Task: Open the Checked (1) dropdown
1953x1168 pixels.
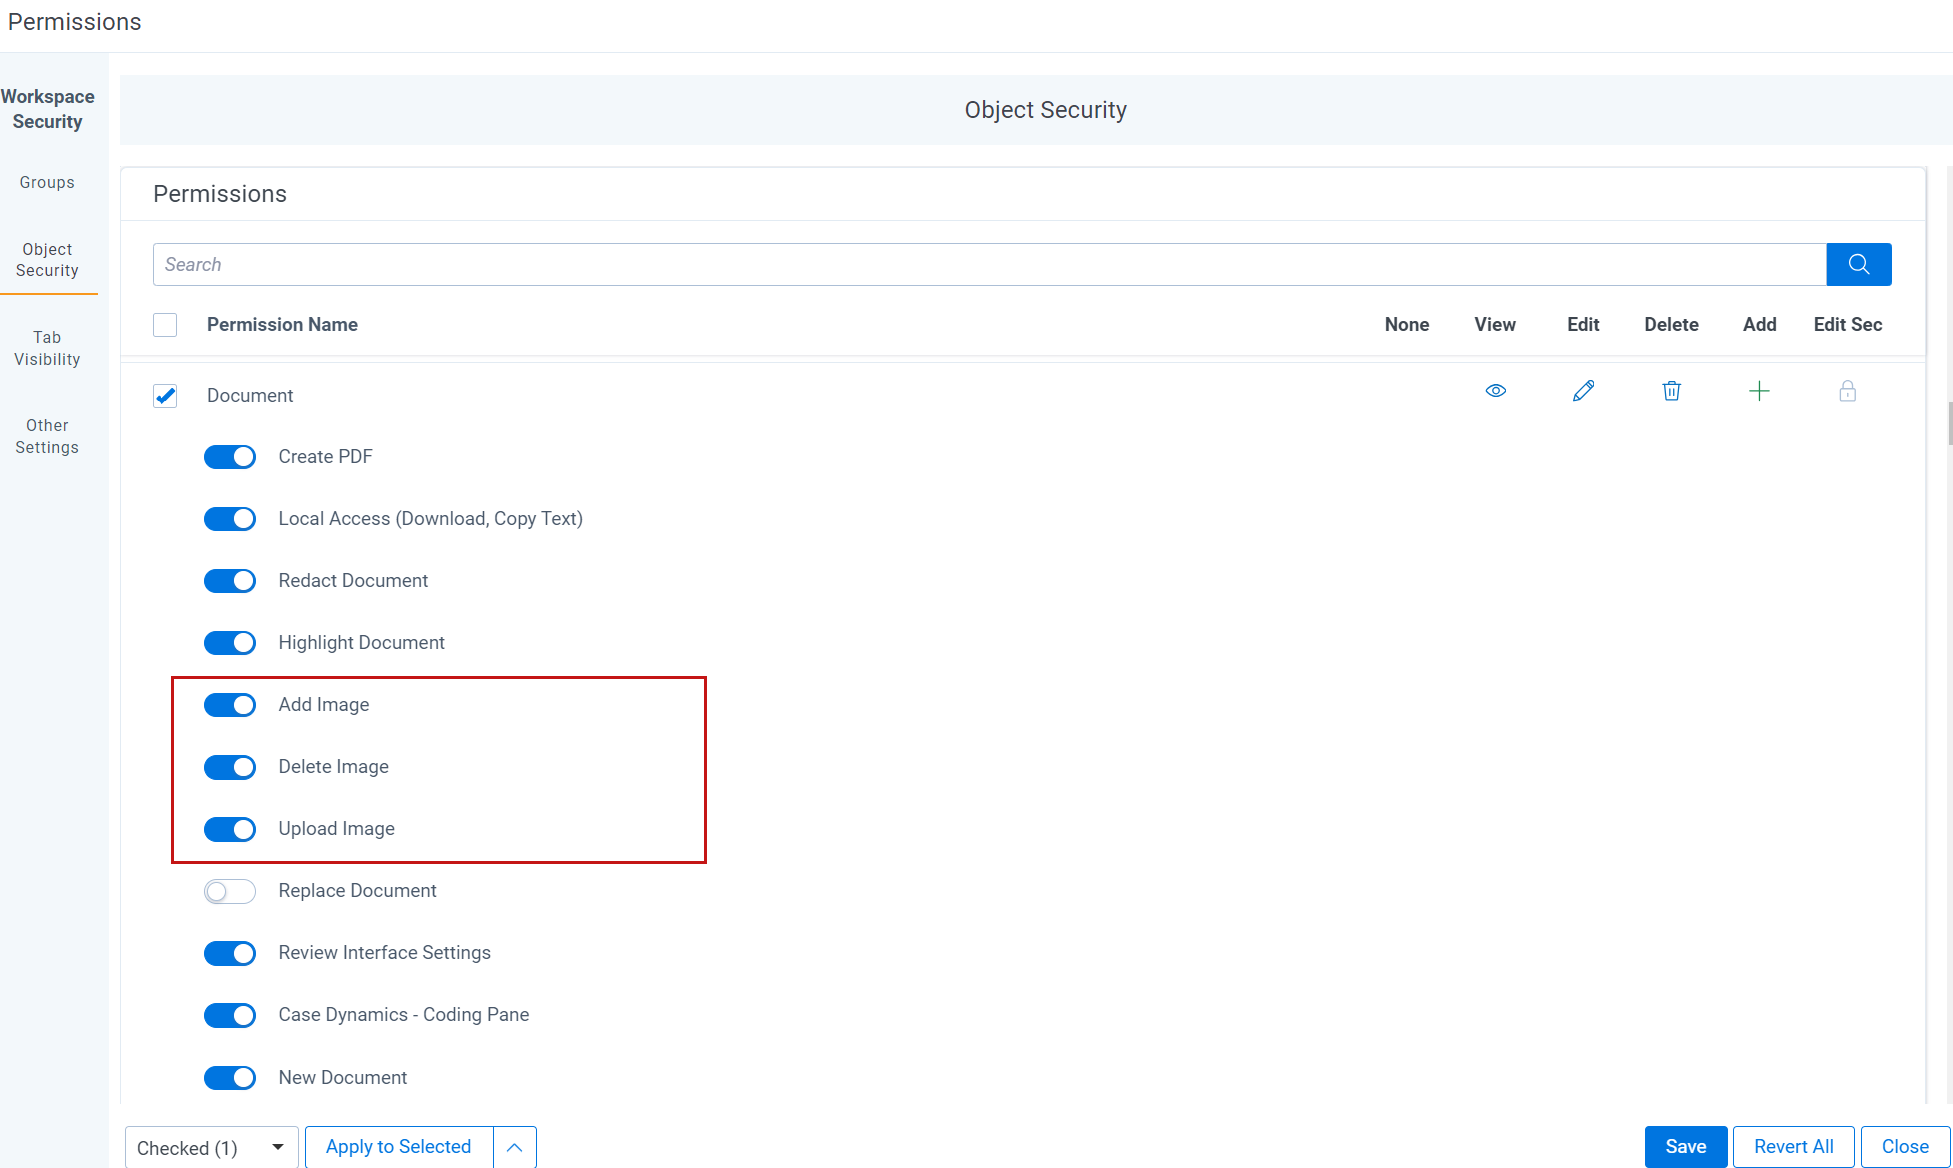Action: (211, 1147)
